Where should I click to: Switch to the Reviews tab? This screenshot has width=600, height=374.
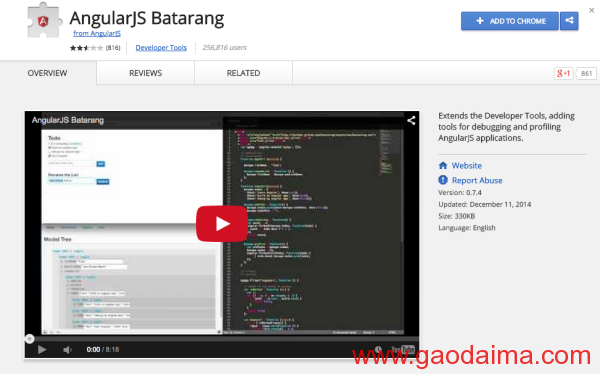click(145, 73)
